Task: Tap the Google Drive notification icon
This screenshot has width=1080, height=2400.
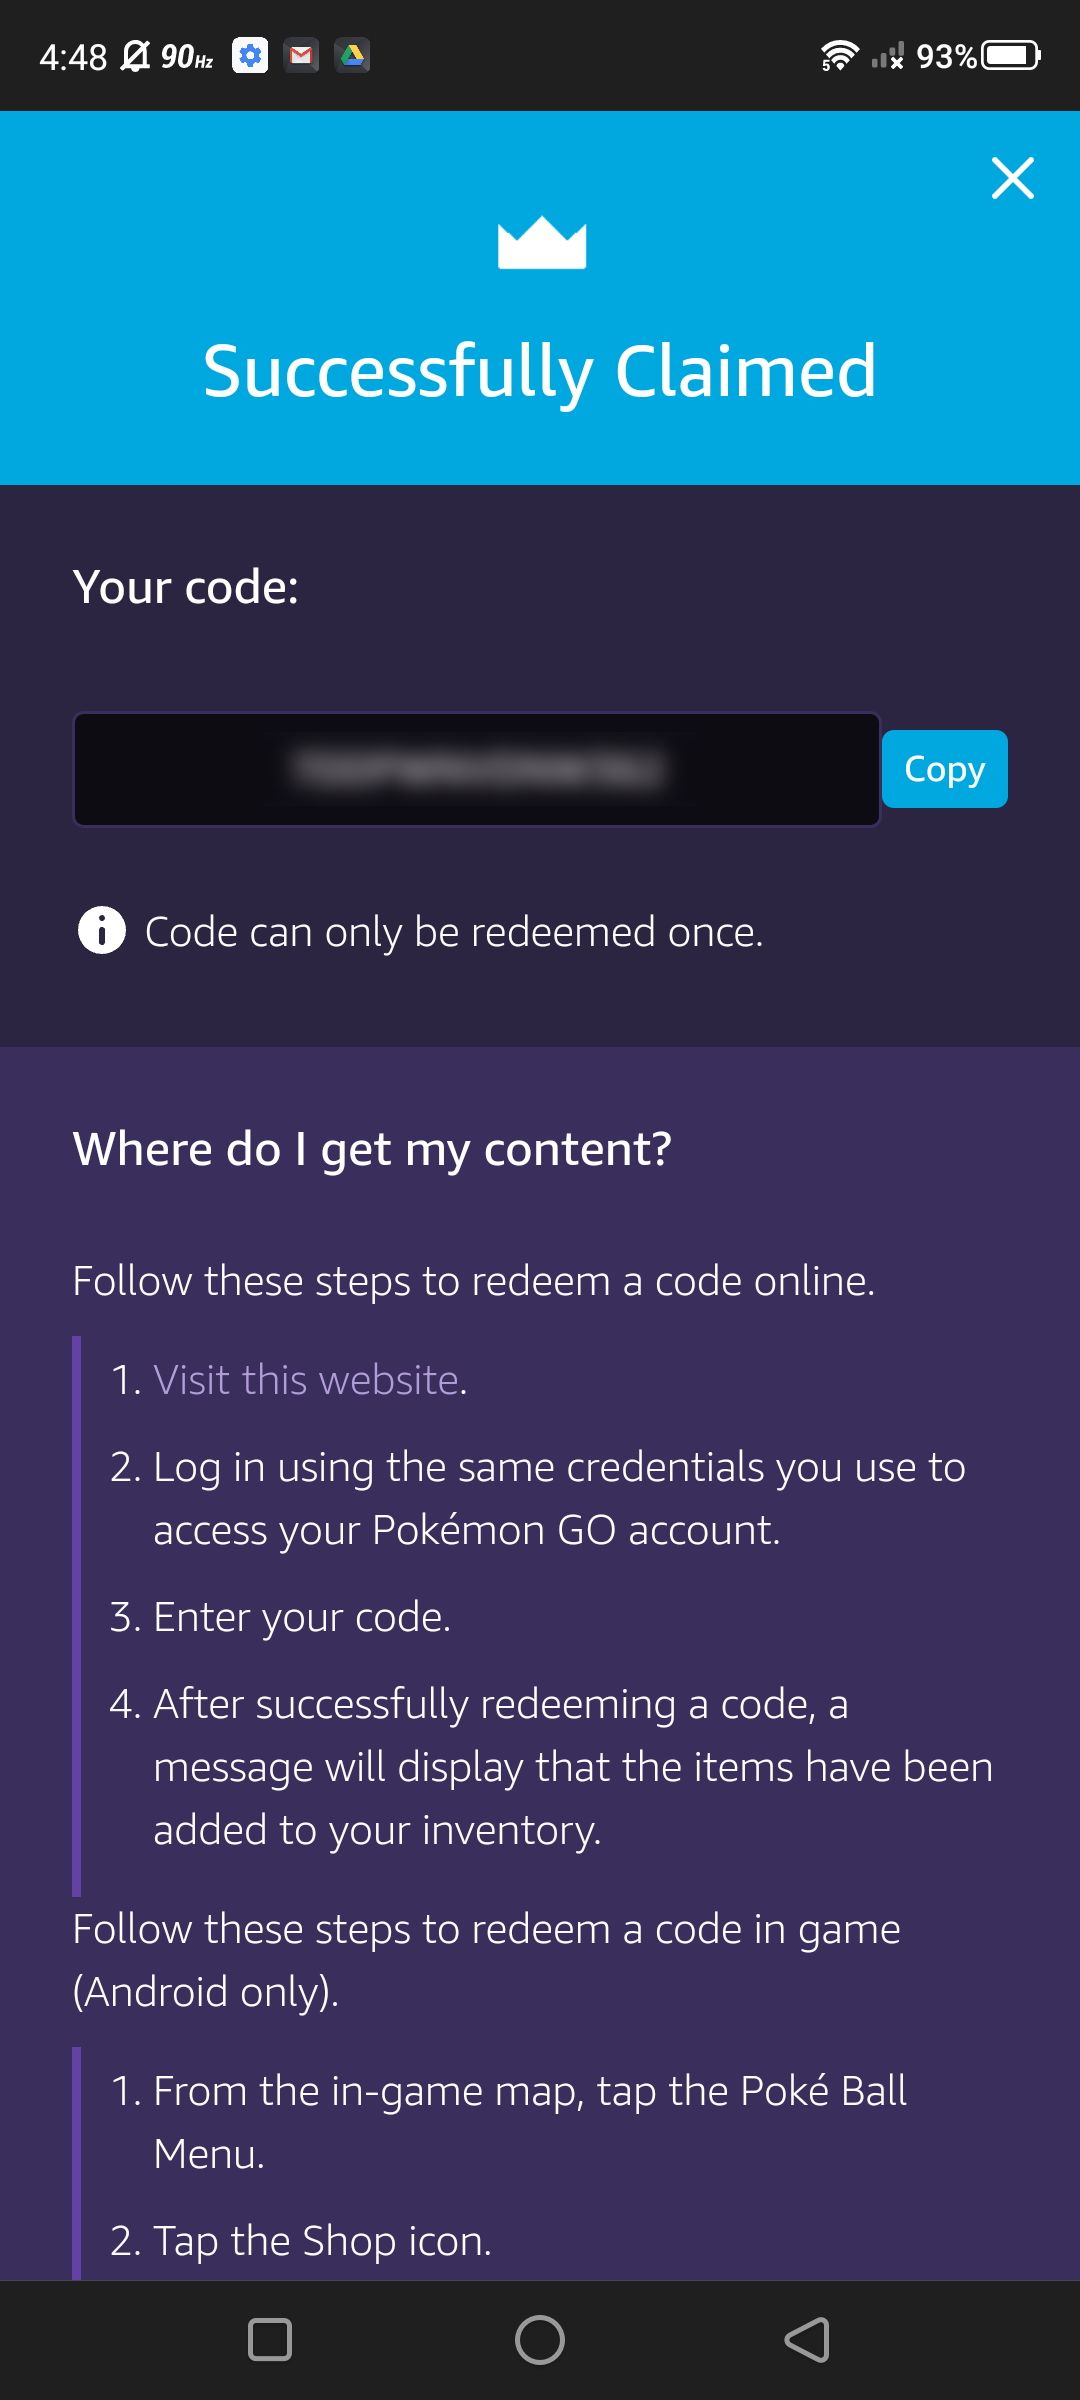Action: 352,56
